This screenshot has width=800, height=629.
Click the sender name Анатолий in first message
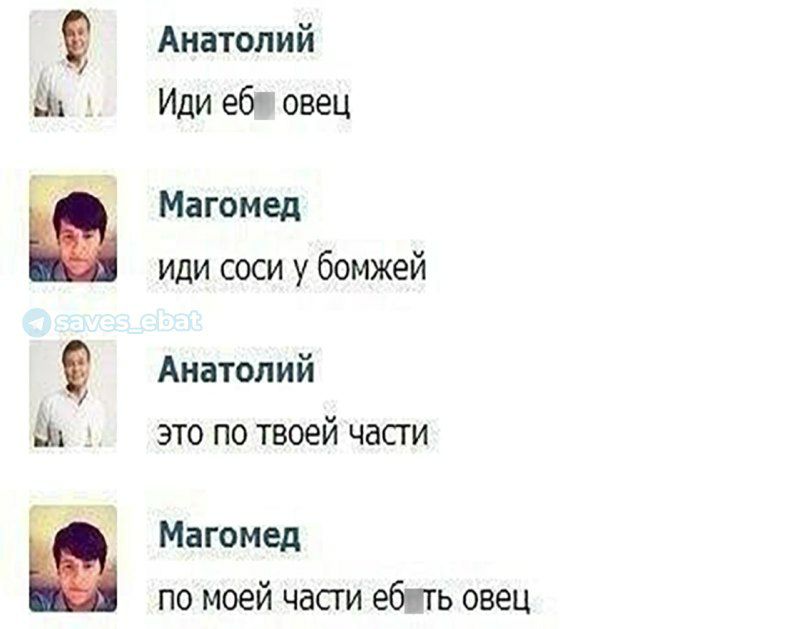click(236, 40)
